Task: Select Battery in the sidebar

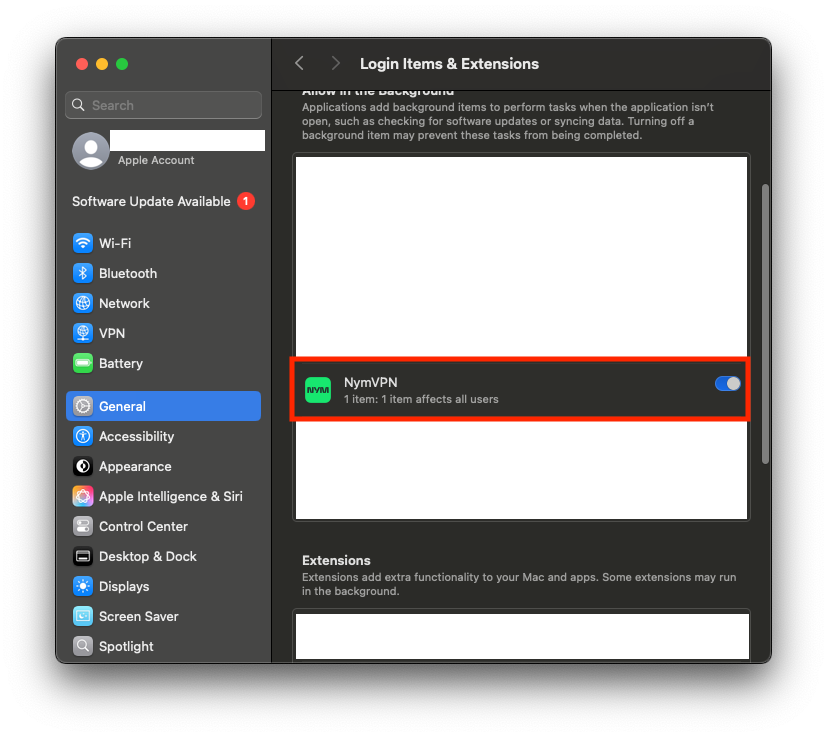Action: (x=121, y=363)
